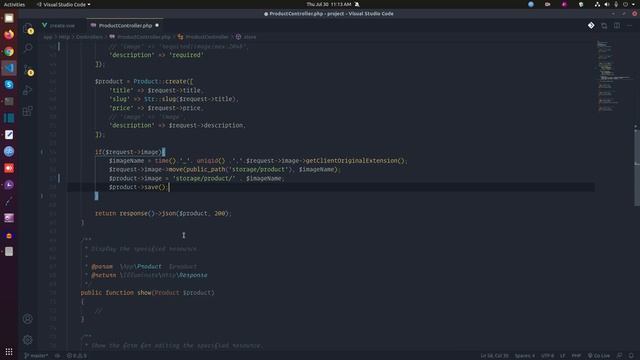Image resolution: width=640 pixels, height=360 pixels.
Task: Click the 'slug' => Str::slug line
Action: point(173,99)
